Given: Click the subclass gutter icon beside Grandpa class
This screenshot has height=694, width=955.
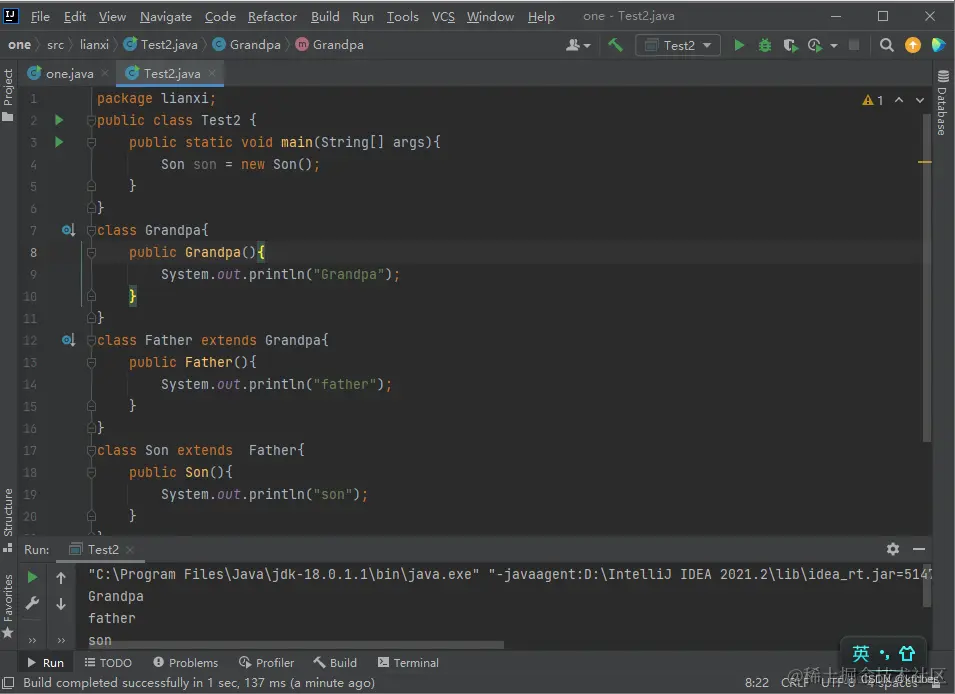Looking at the screenshot, I should point(68,230).
